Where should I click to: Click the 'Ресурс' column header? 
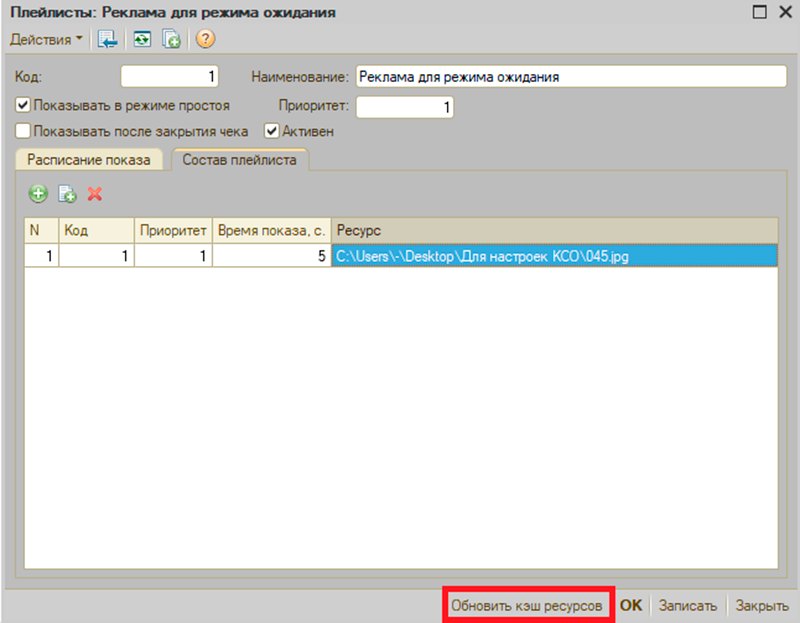point(555,231)
